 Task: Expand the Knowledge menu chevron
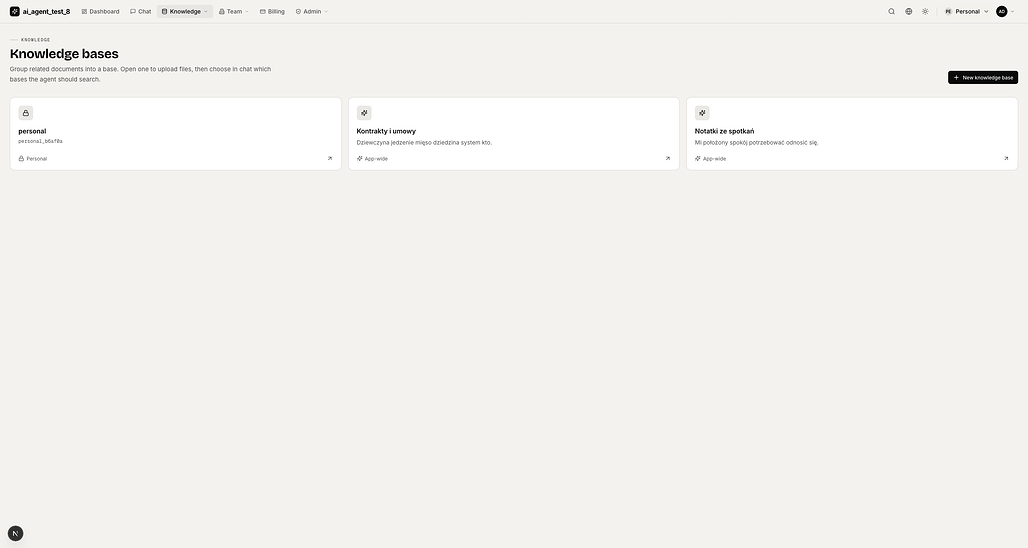click(206, 11)
